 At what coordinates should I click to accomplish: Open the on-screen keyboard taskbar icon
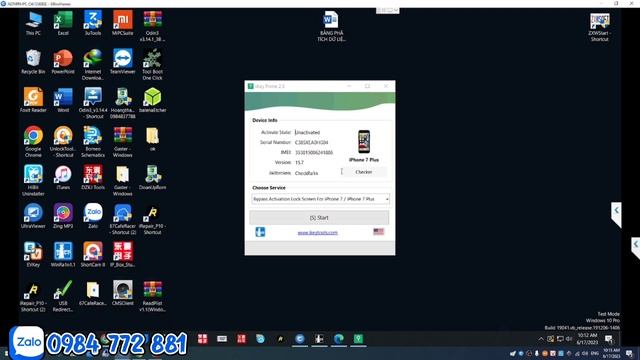(222, 339)
